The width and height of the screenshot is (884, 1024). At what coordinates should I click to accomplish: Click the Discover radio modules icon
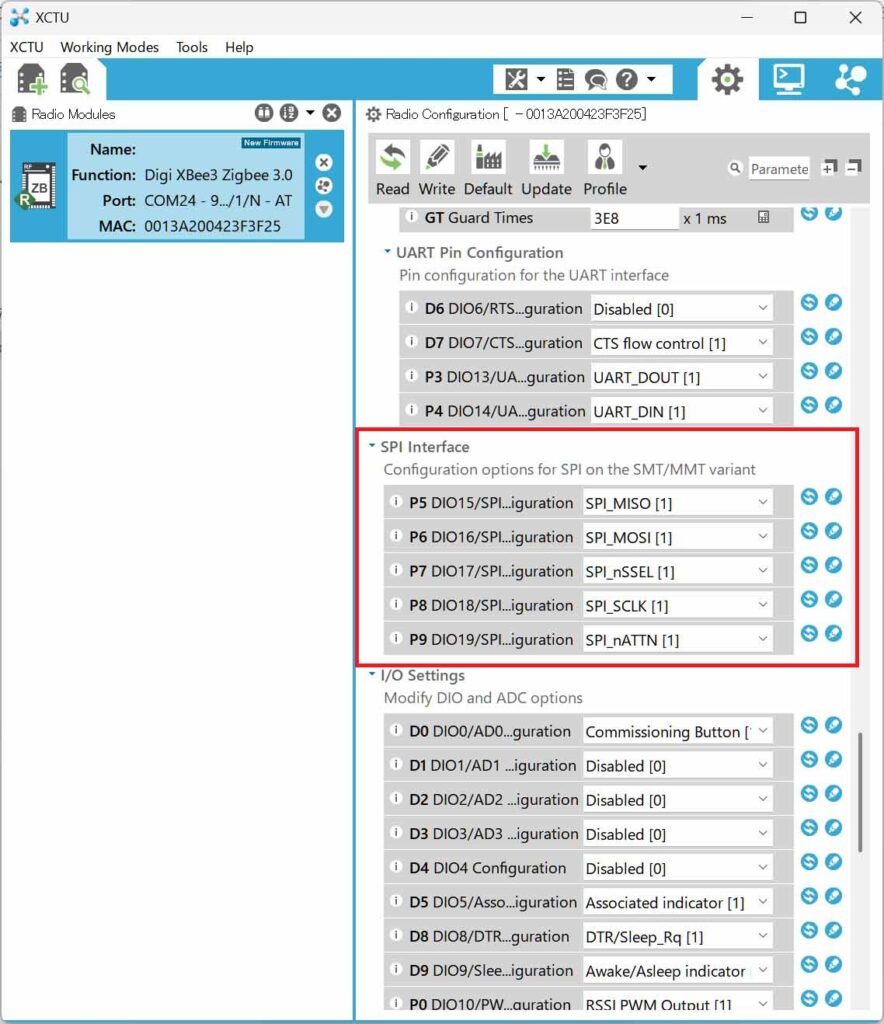75,79
